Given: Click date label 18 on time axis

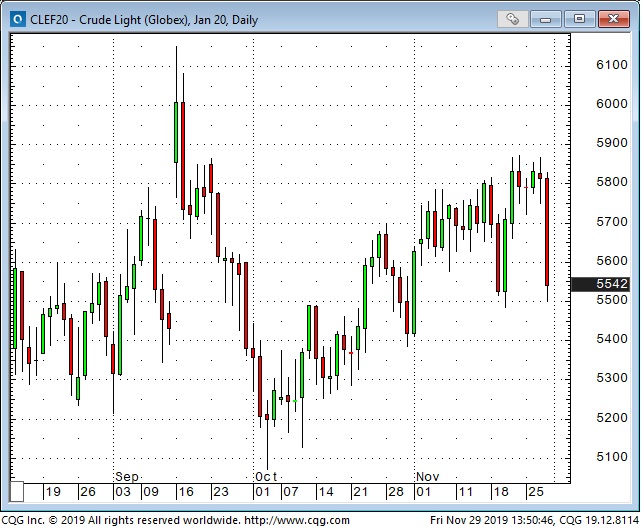Looking at the screenshot, I should pyautogui.click(x=501, y=492).
